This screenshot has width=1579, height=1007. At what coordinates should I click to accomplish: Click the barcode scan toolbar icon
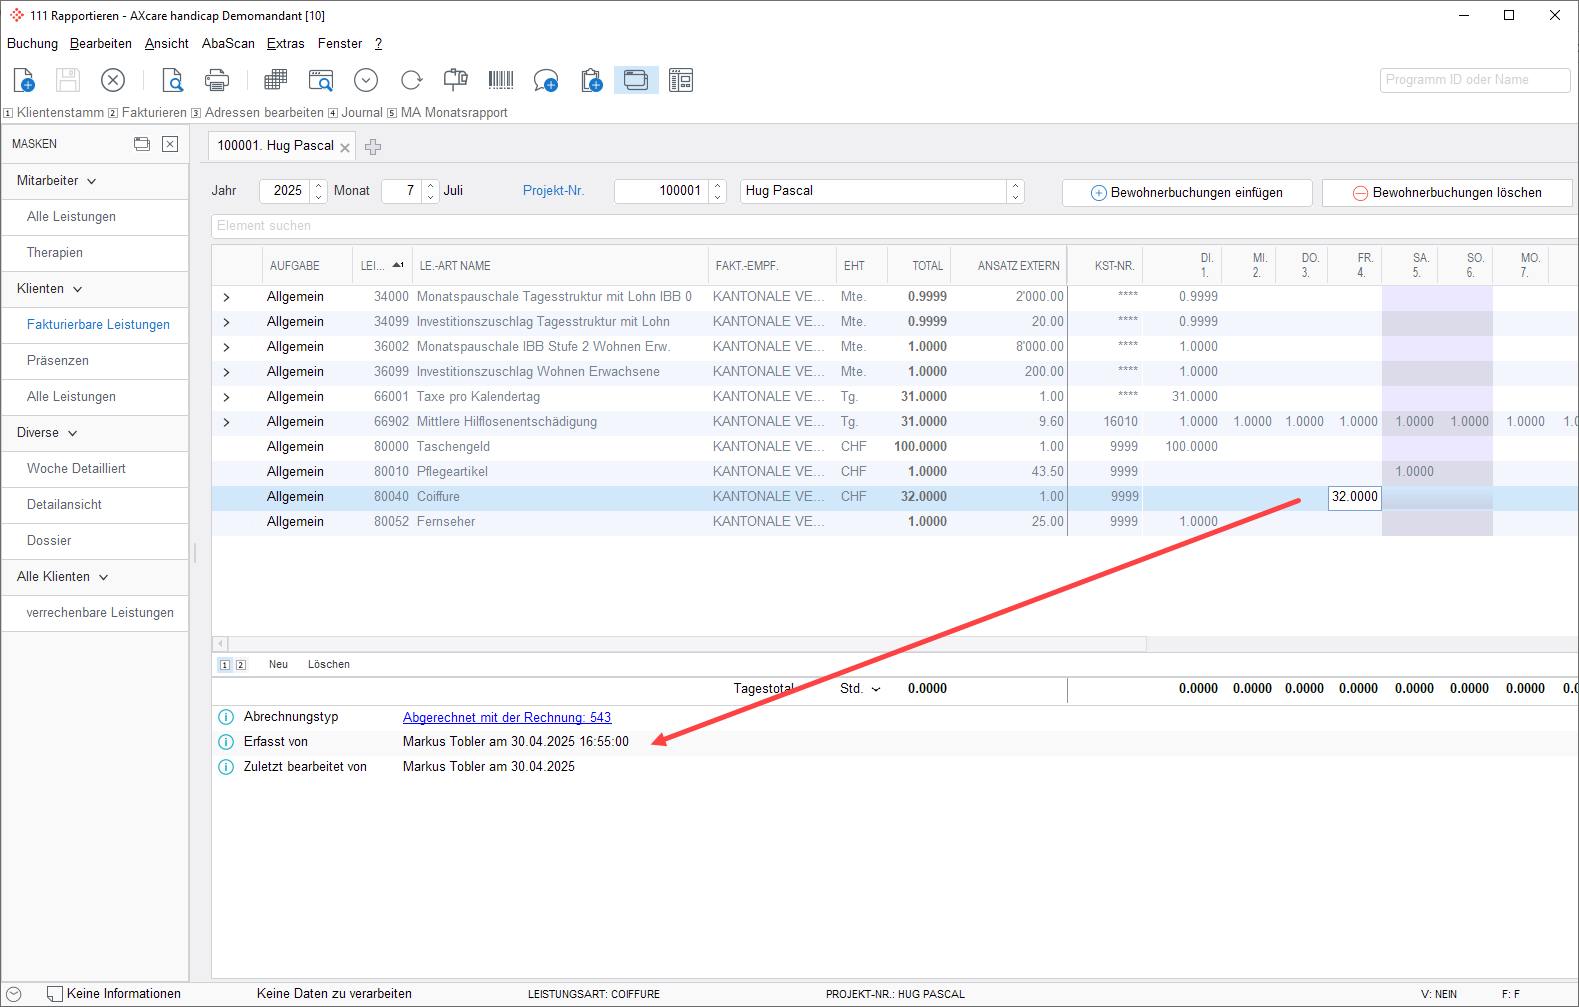pos(500,80)
